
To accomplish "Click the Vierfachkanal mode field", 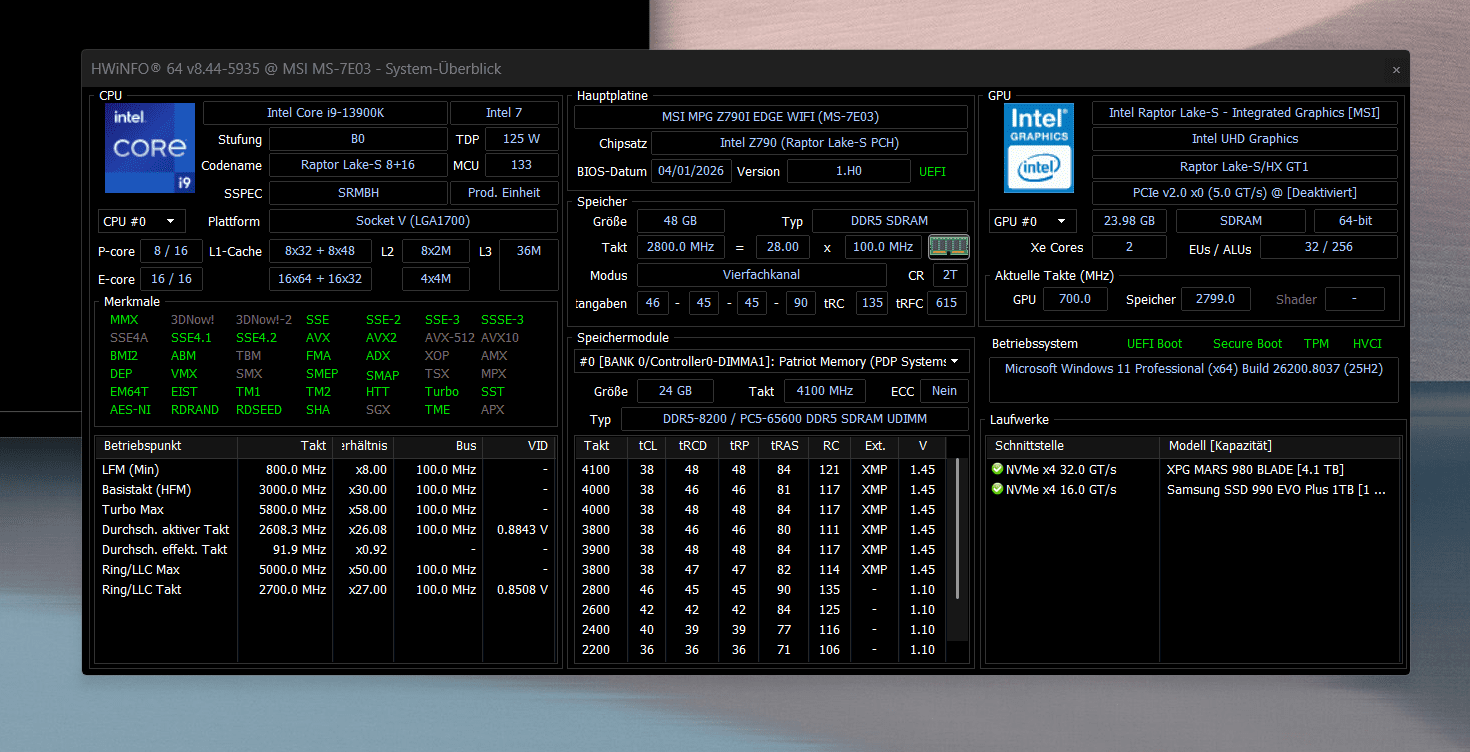I will point(762,275).
